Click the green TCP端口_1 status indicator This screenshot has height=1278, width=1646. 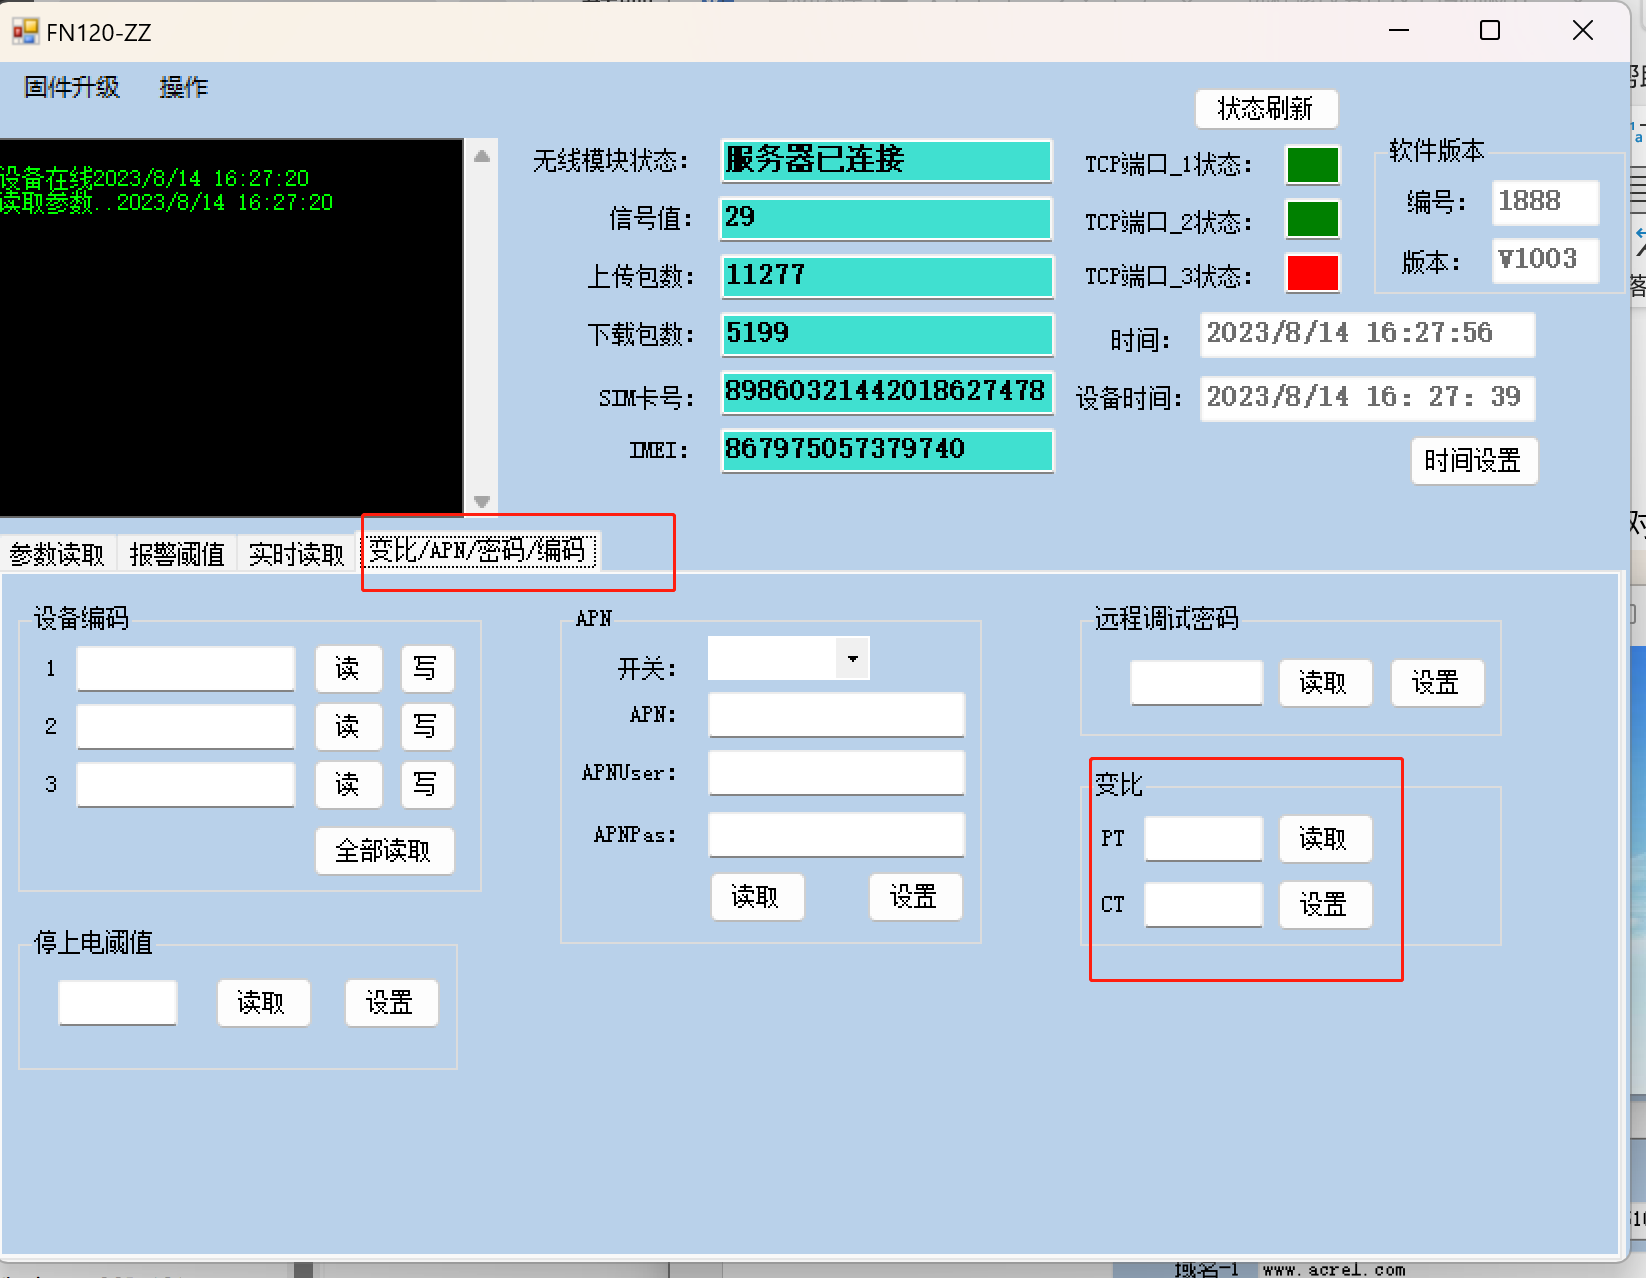pos(1312,165)
